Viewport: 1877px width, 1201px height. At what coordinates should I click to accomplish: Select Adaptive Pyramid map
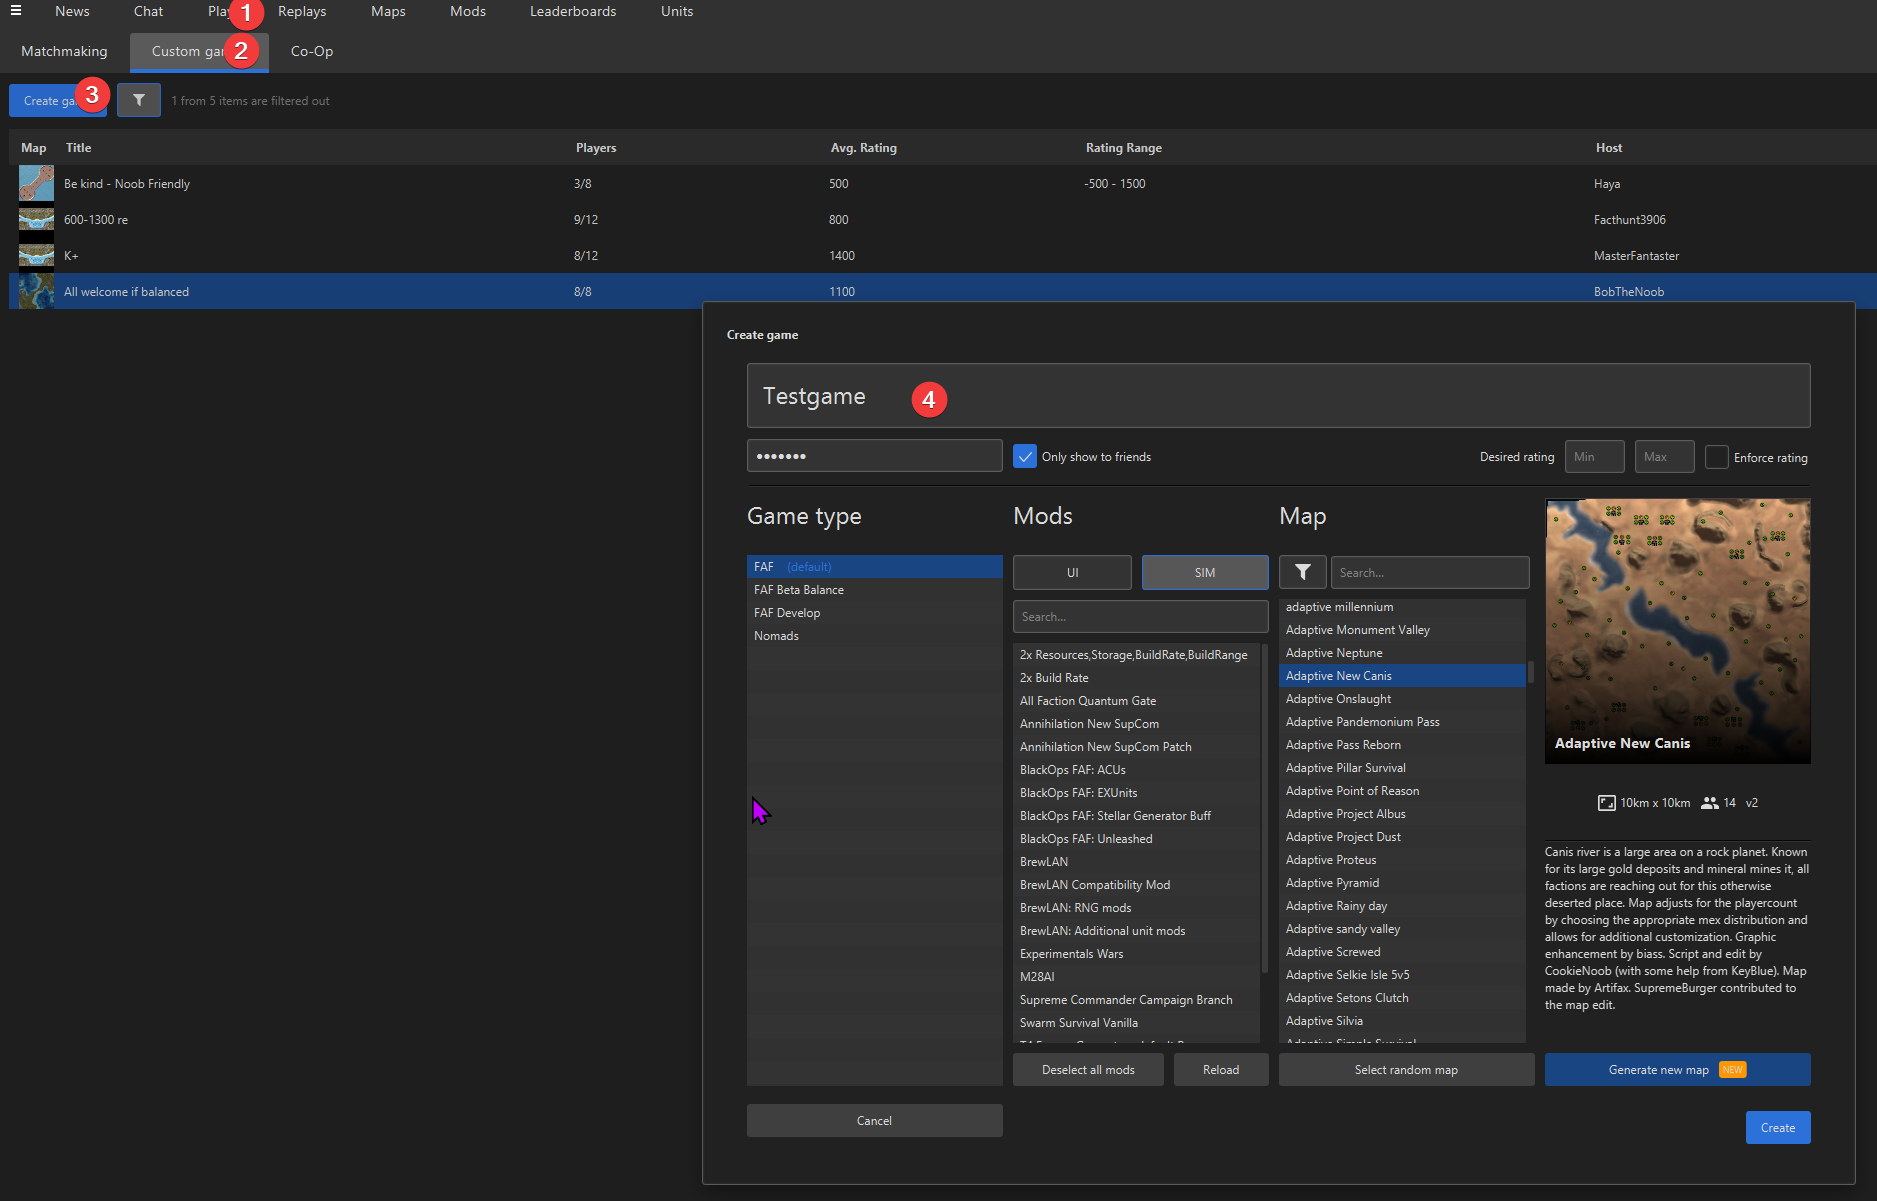(1402, 882)
